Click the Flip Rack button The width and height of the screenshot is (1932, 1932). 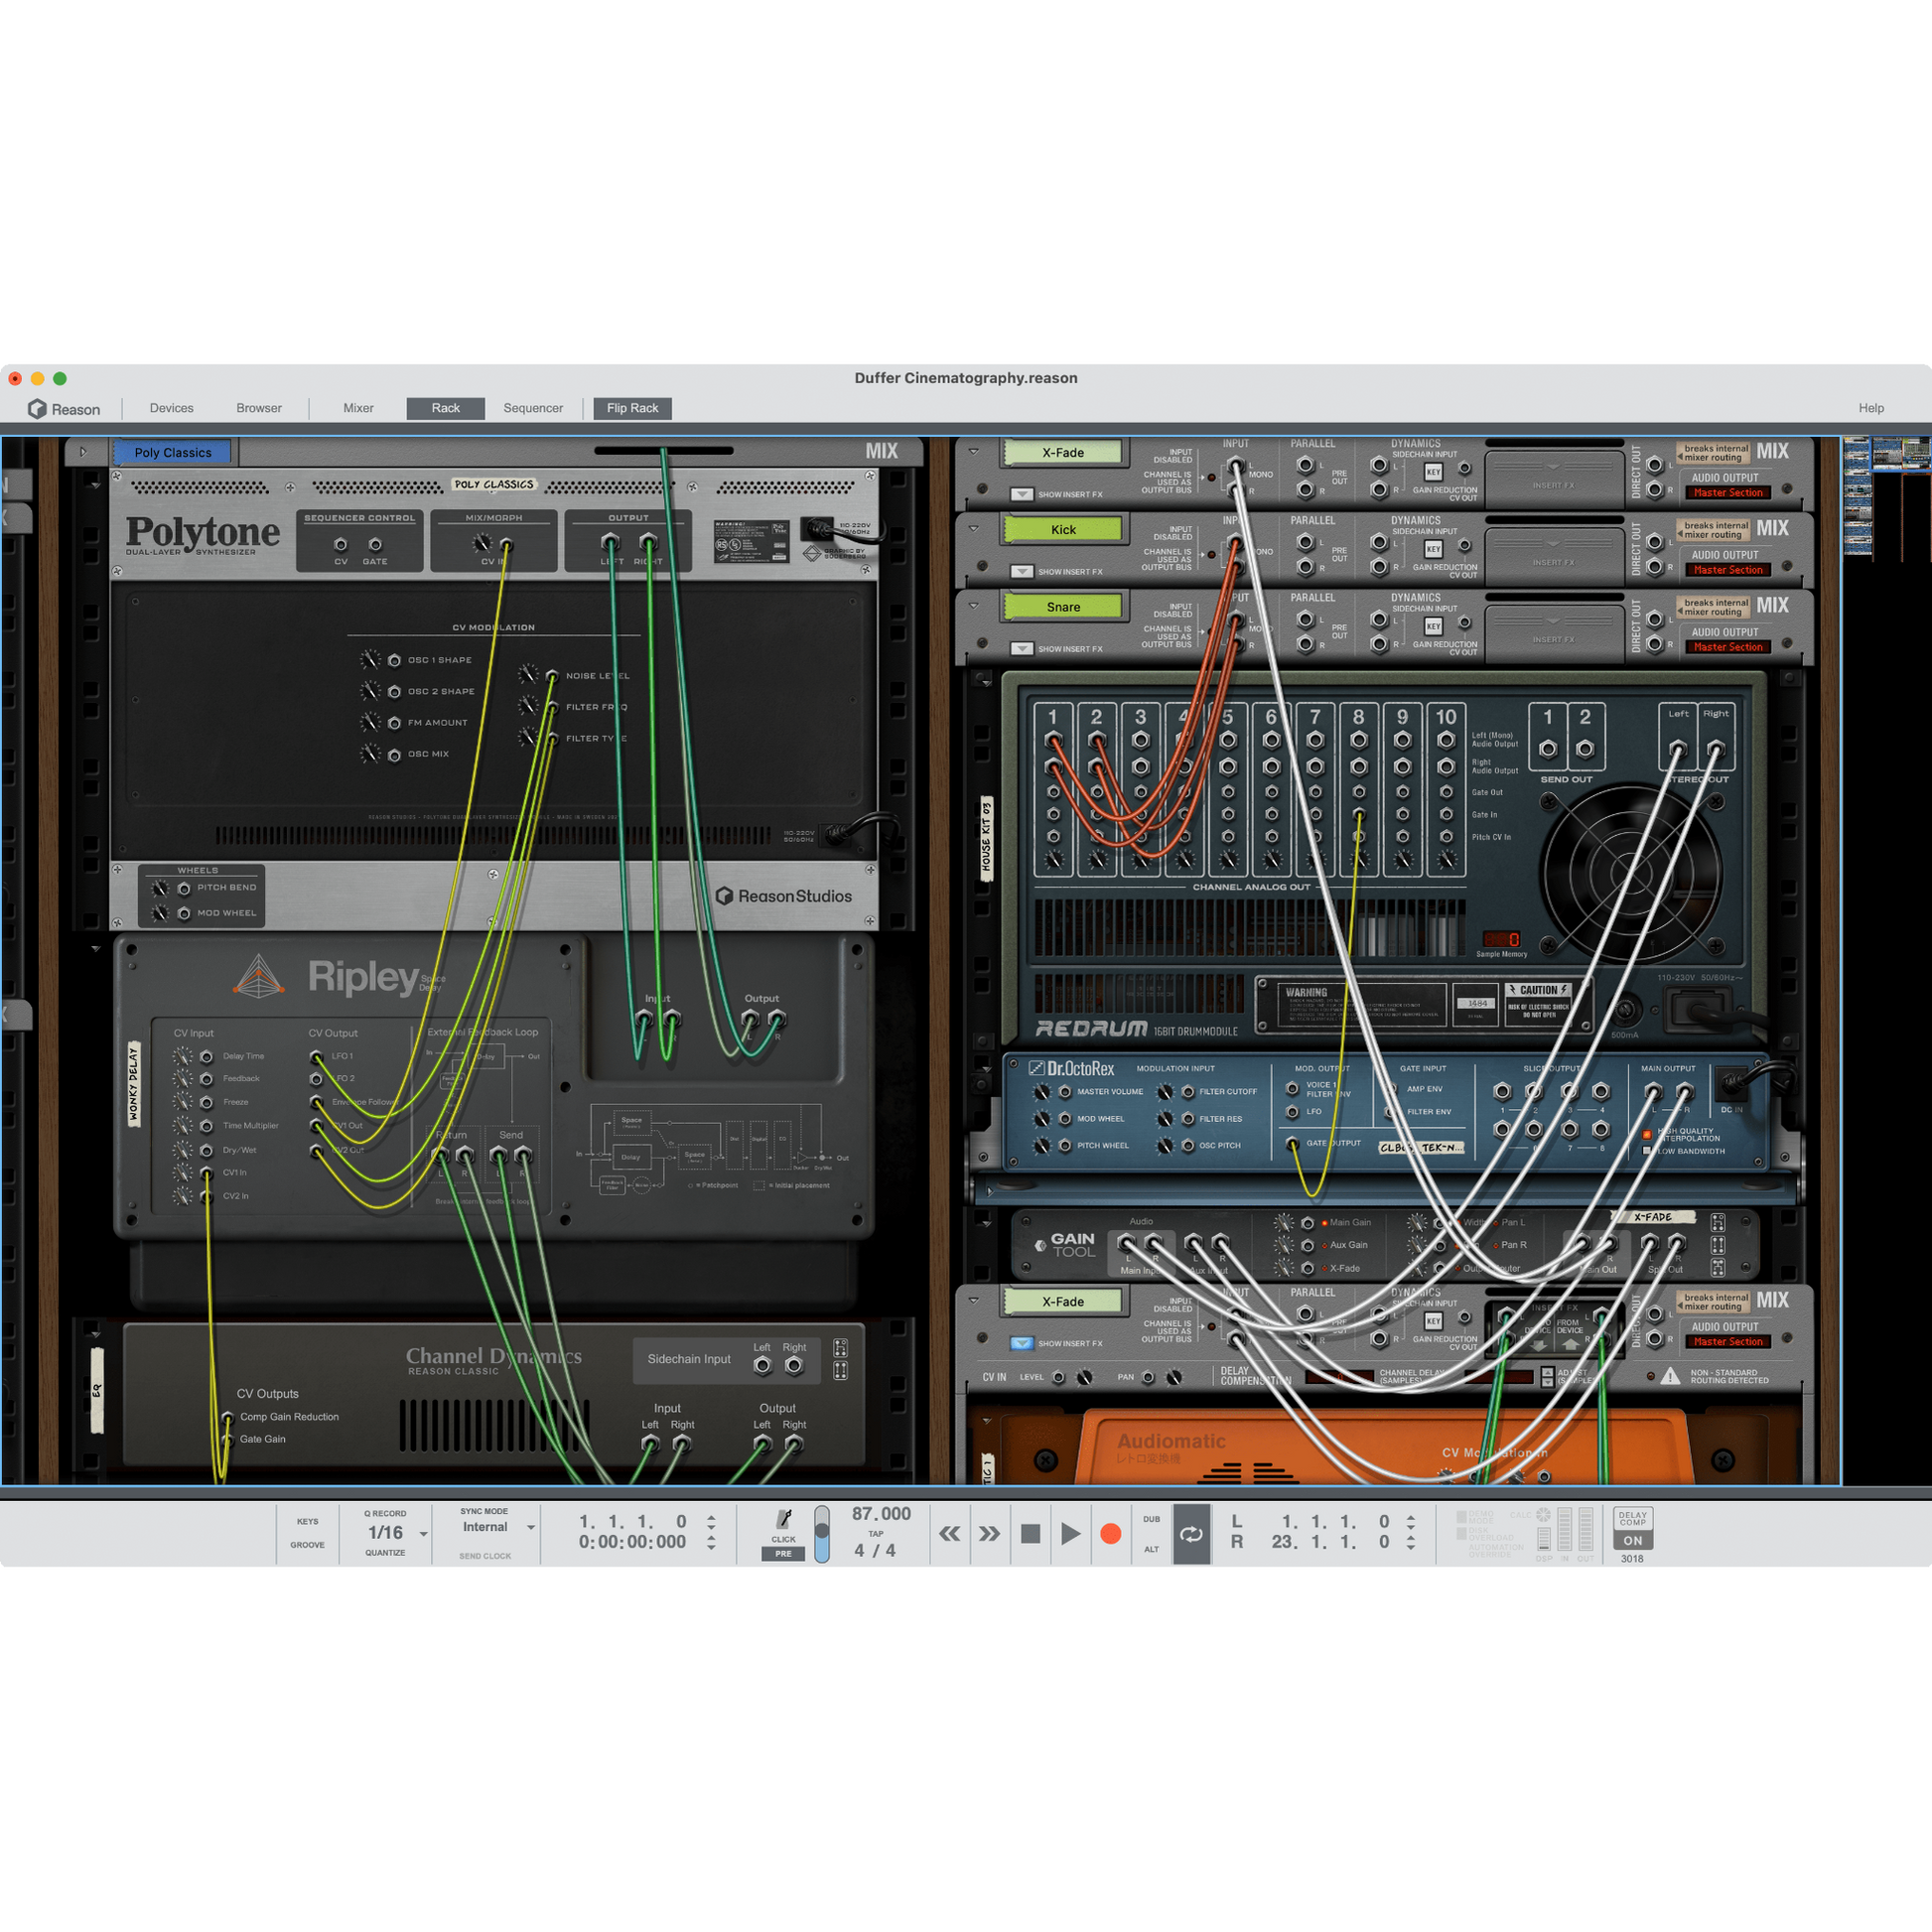[632, 408]
